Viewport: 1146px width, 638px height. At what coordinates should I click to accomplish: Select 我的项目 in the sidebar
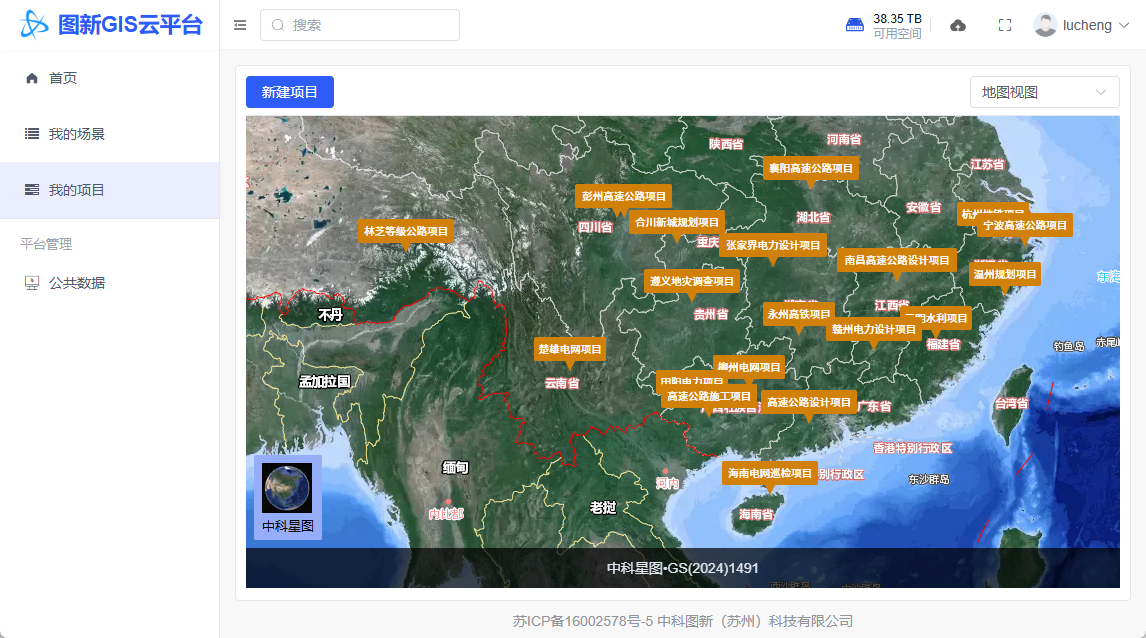click(77, 190)
